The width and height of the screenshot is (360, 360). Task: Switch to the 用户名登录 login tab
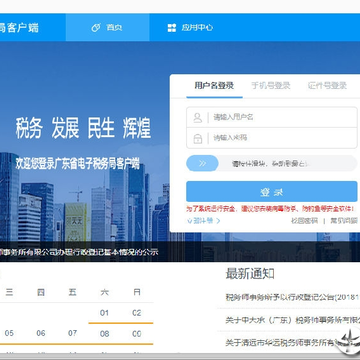click(214, 86)
